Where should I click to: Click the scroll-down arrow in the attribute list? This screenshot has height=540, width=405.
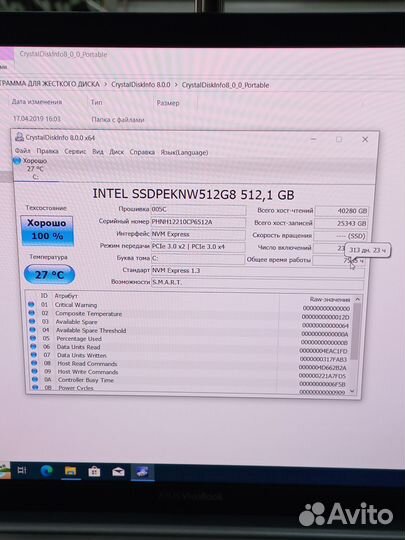352,391
